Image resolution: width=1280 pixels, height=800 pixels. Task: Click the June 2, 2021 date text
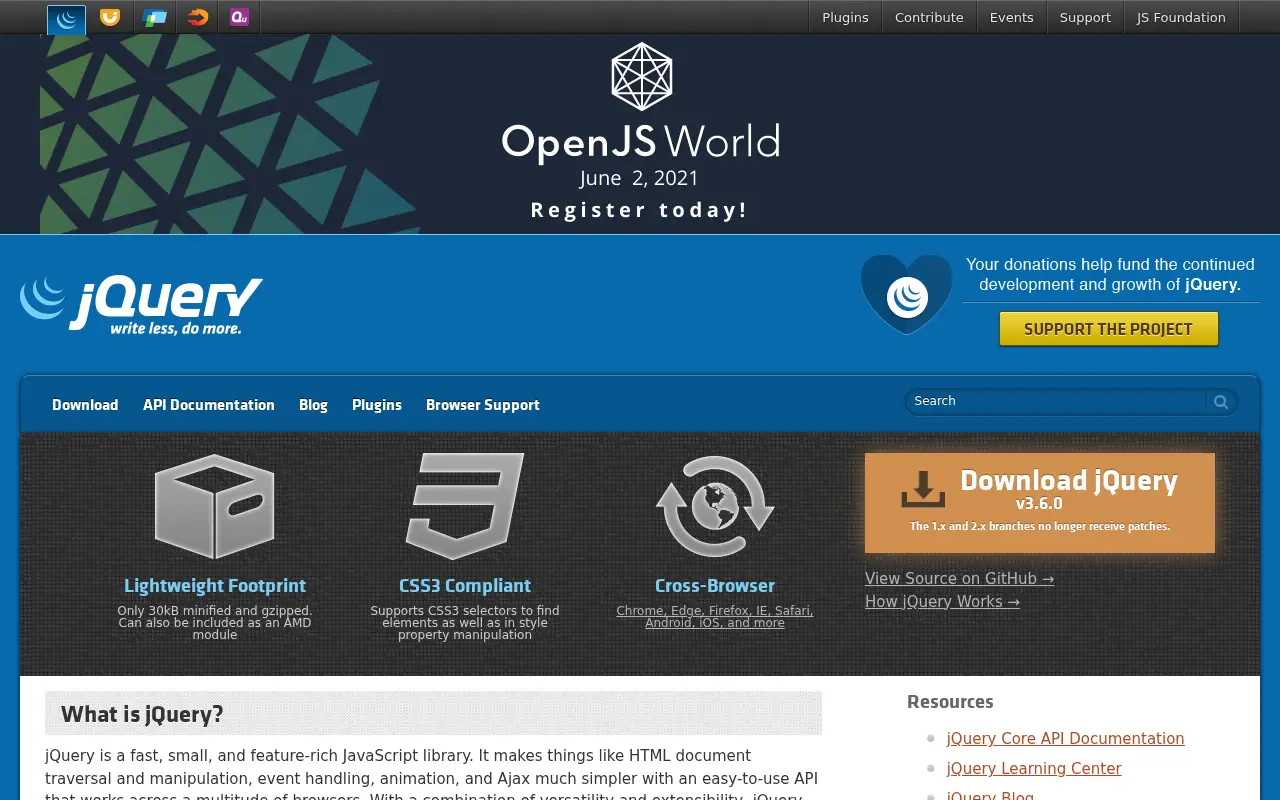tap(639, 178)
